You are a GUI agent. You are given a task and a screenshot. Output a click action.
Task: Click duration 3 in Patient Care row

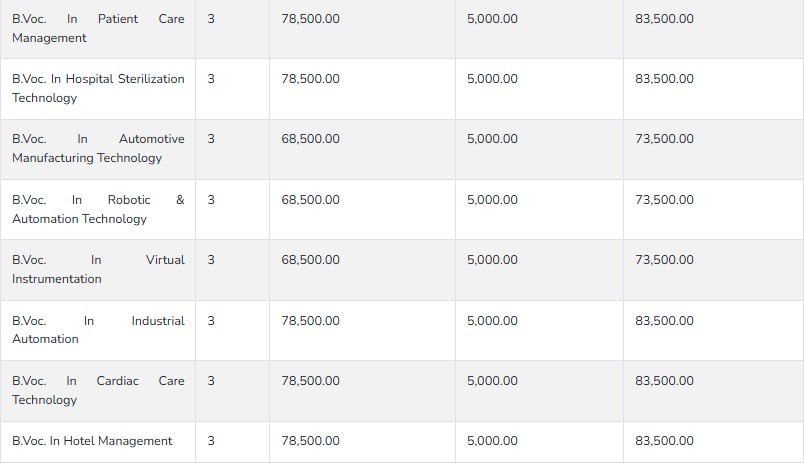tap(211, 19)
